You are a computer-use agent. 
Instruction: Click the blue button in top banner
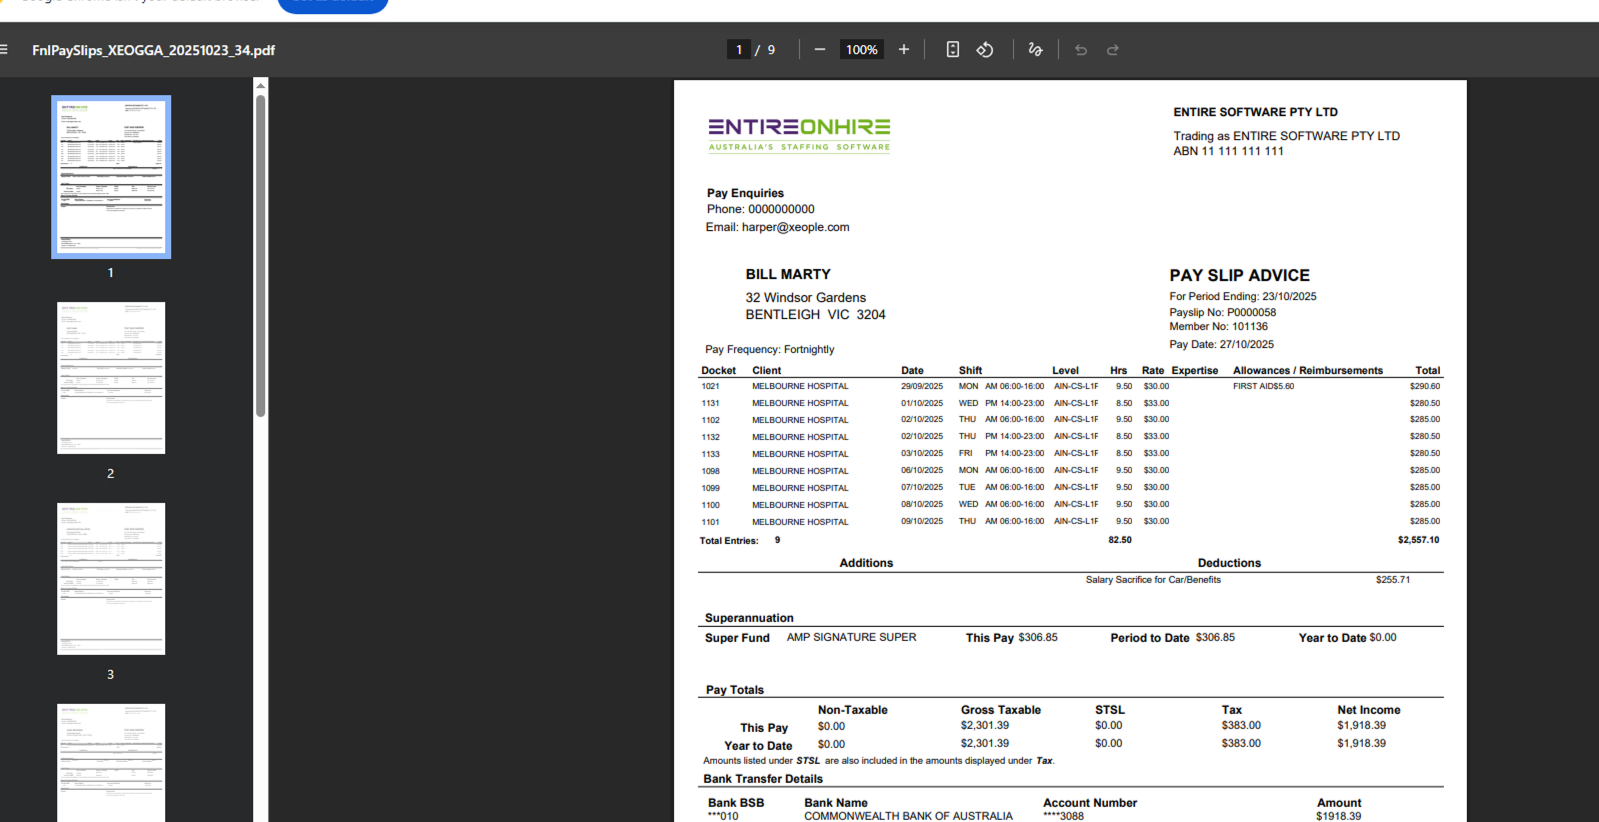pos(332,4)
